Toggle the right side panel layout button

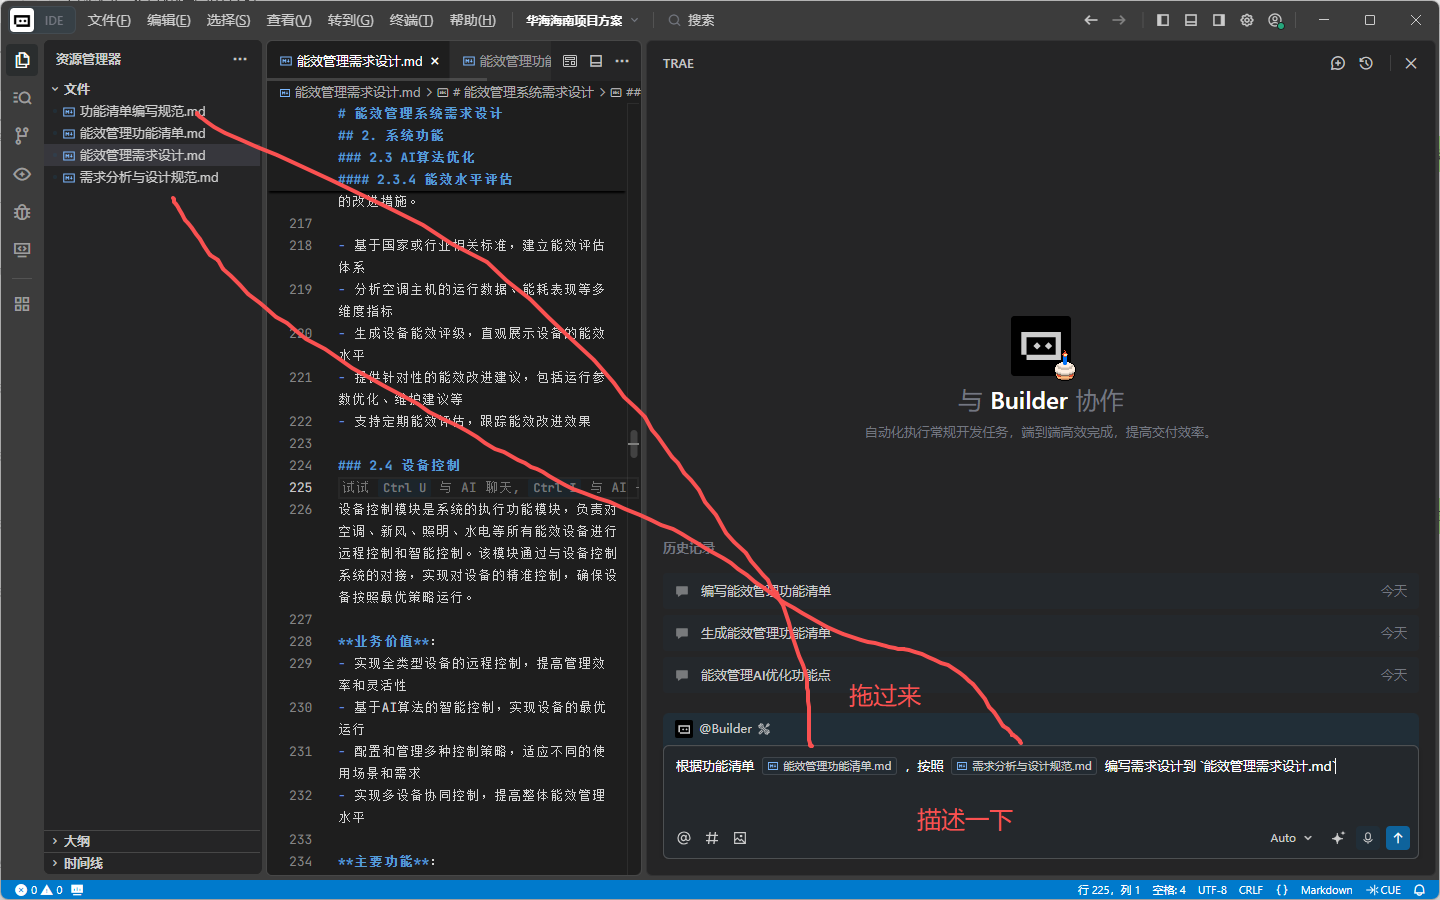(x=1219, y=20)
